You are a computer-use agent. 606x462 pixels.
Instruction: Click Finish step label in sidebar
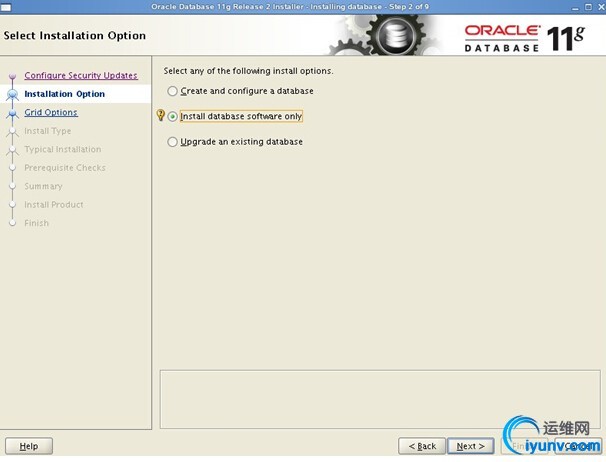point(36,223)
